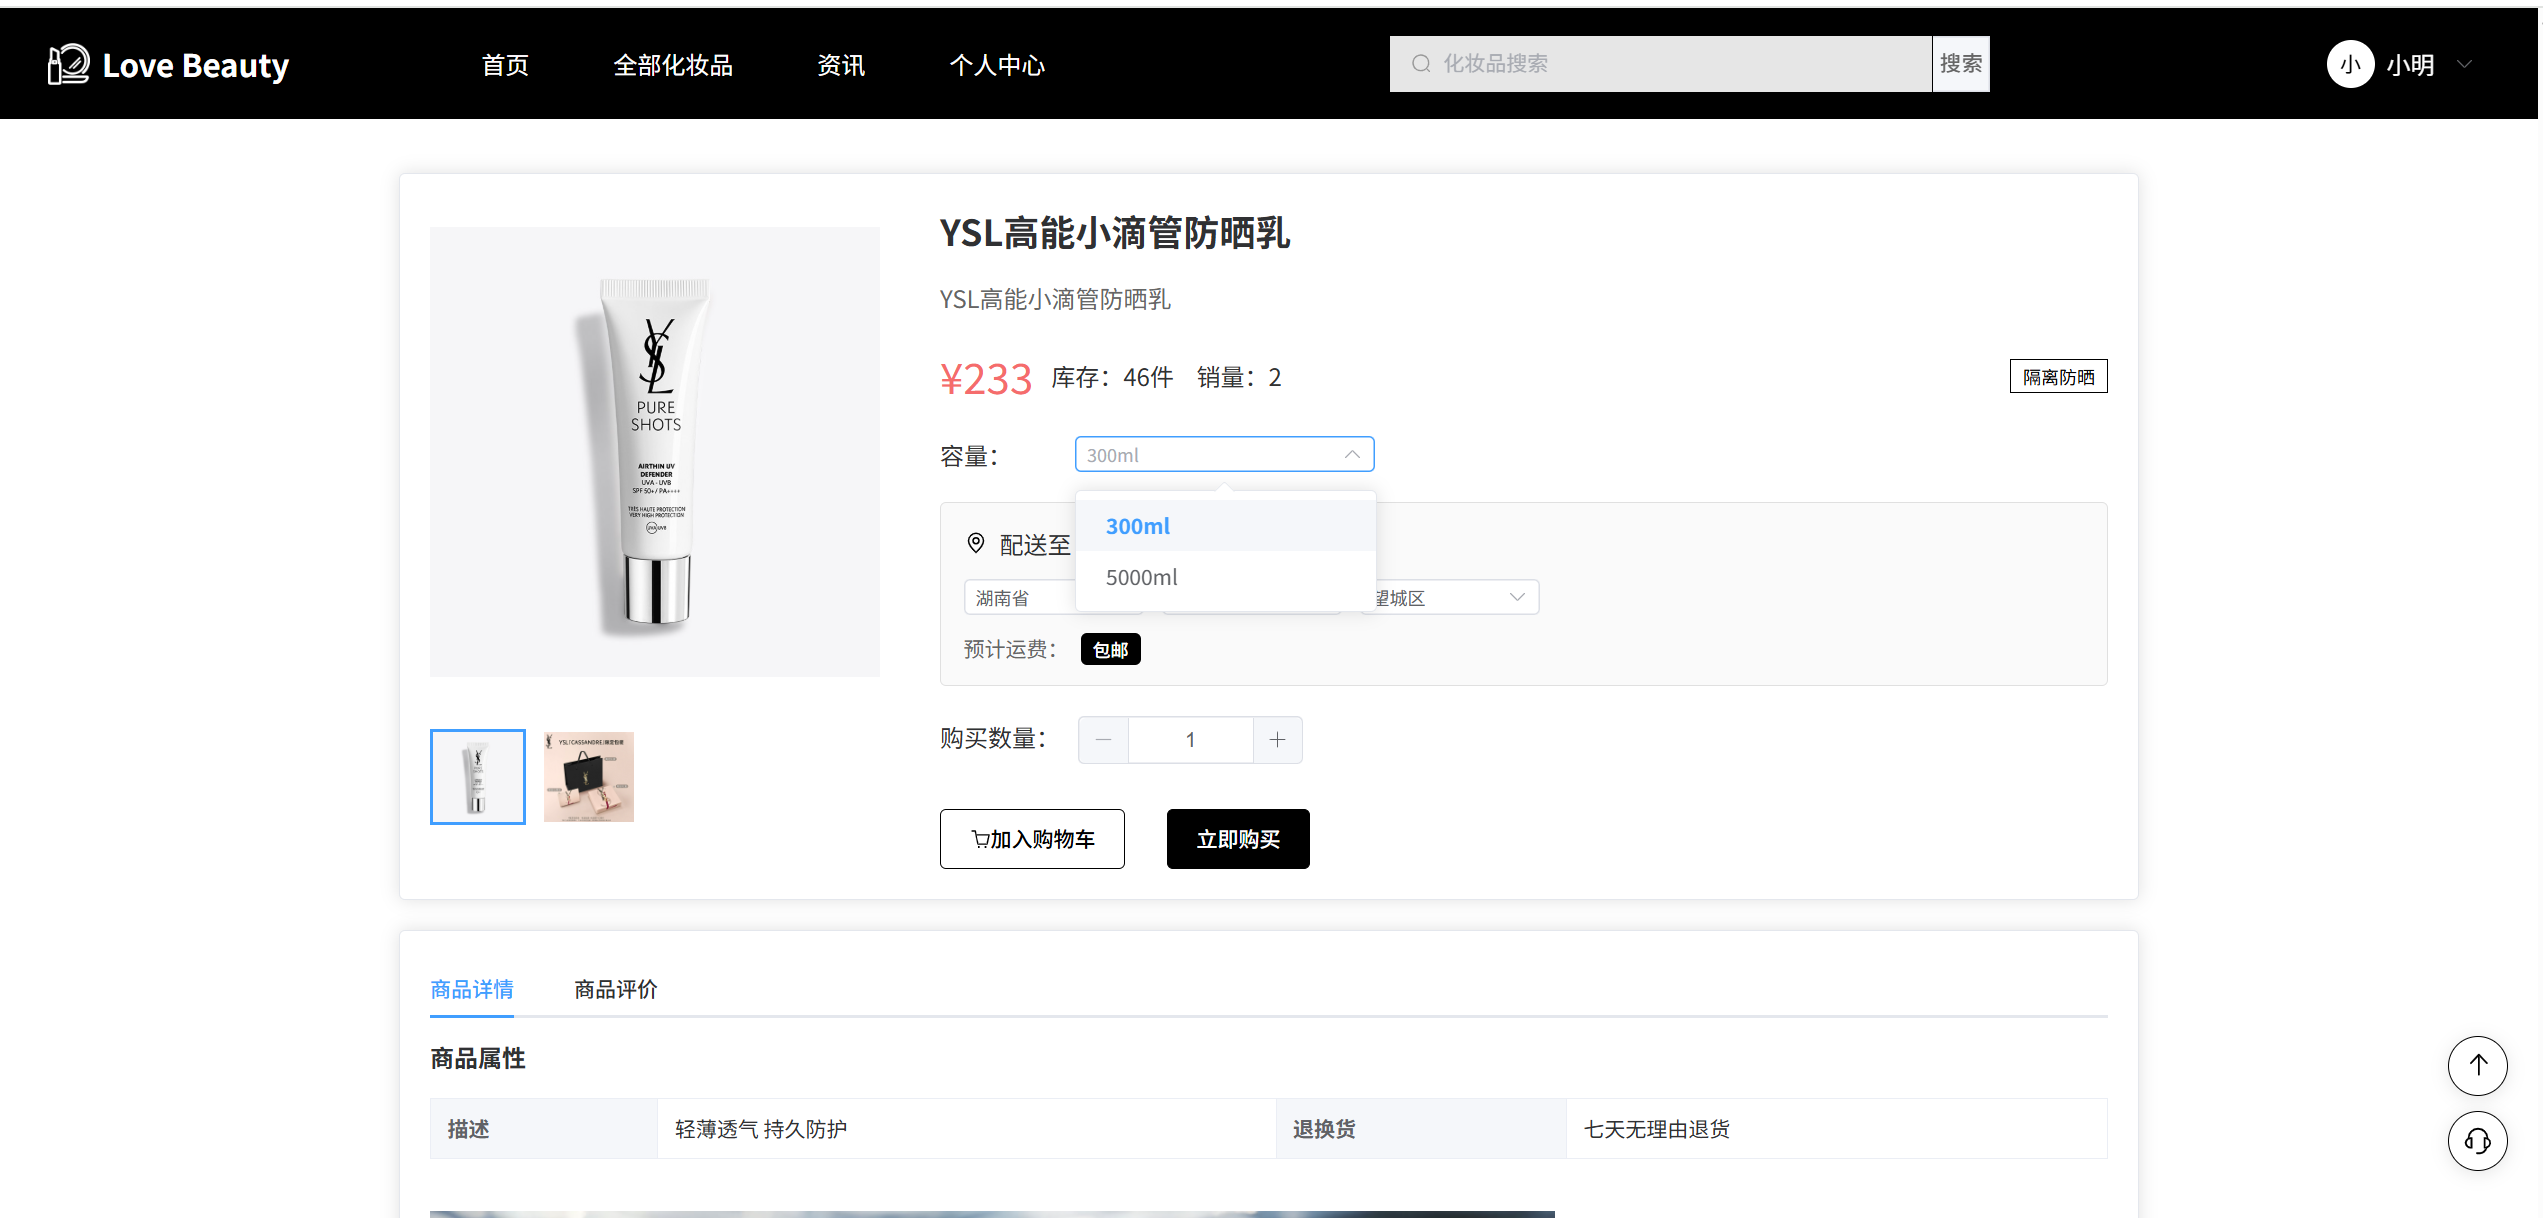Switch to the 商品评价 tab
Screen dimensions: 2543x1218
(615, 989)
